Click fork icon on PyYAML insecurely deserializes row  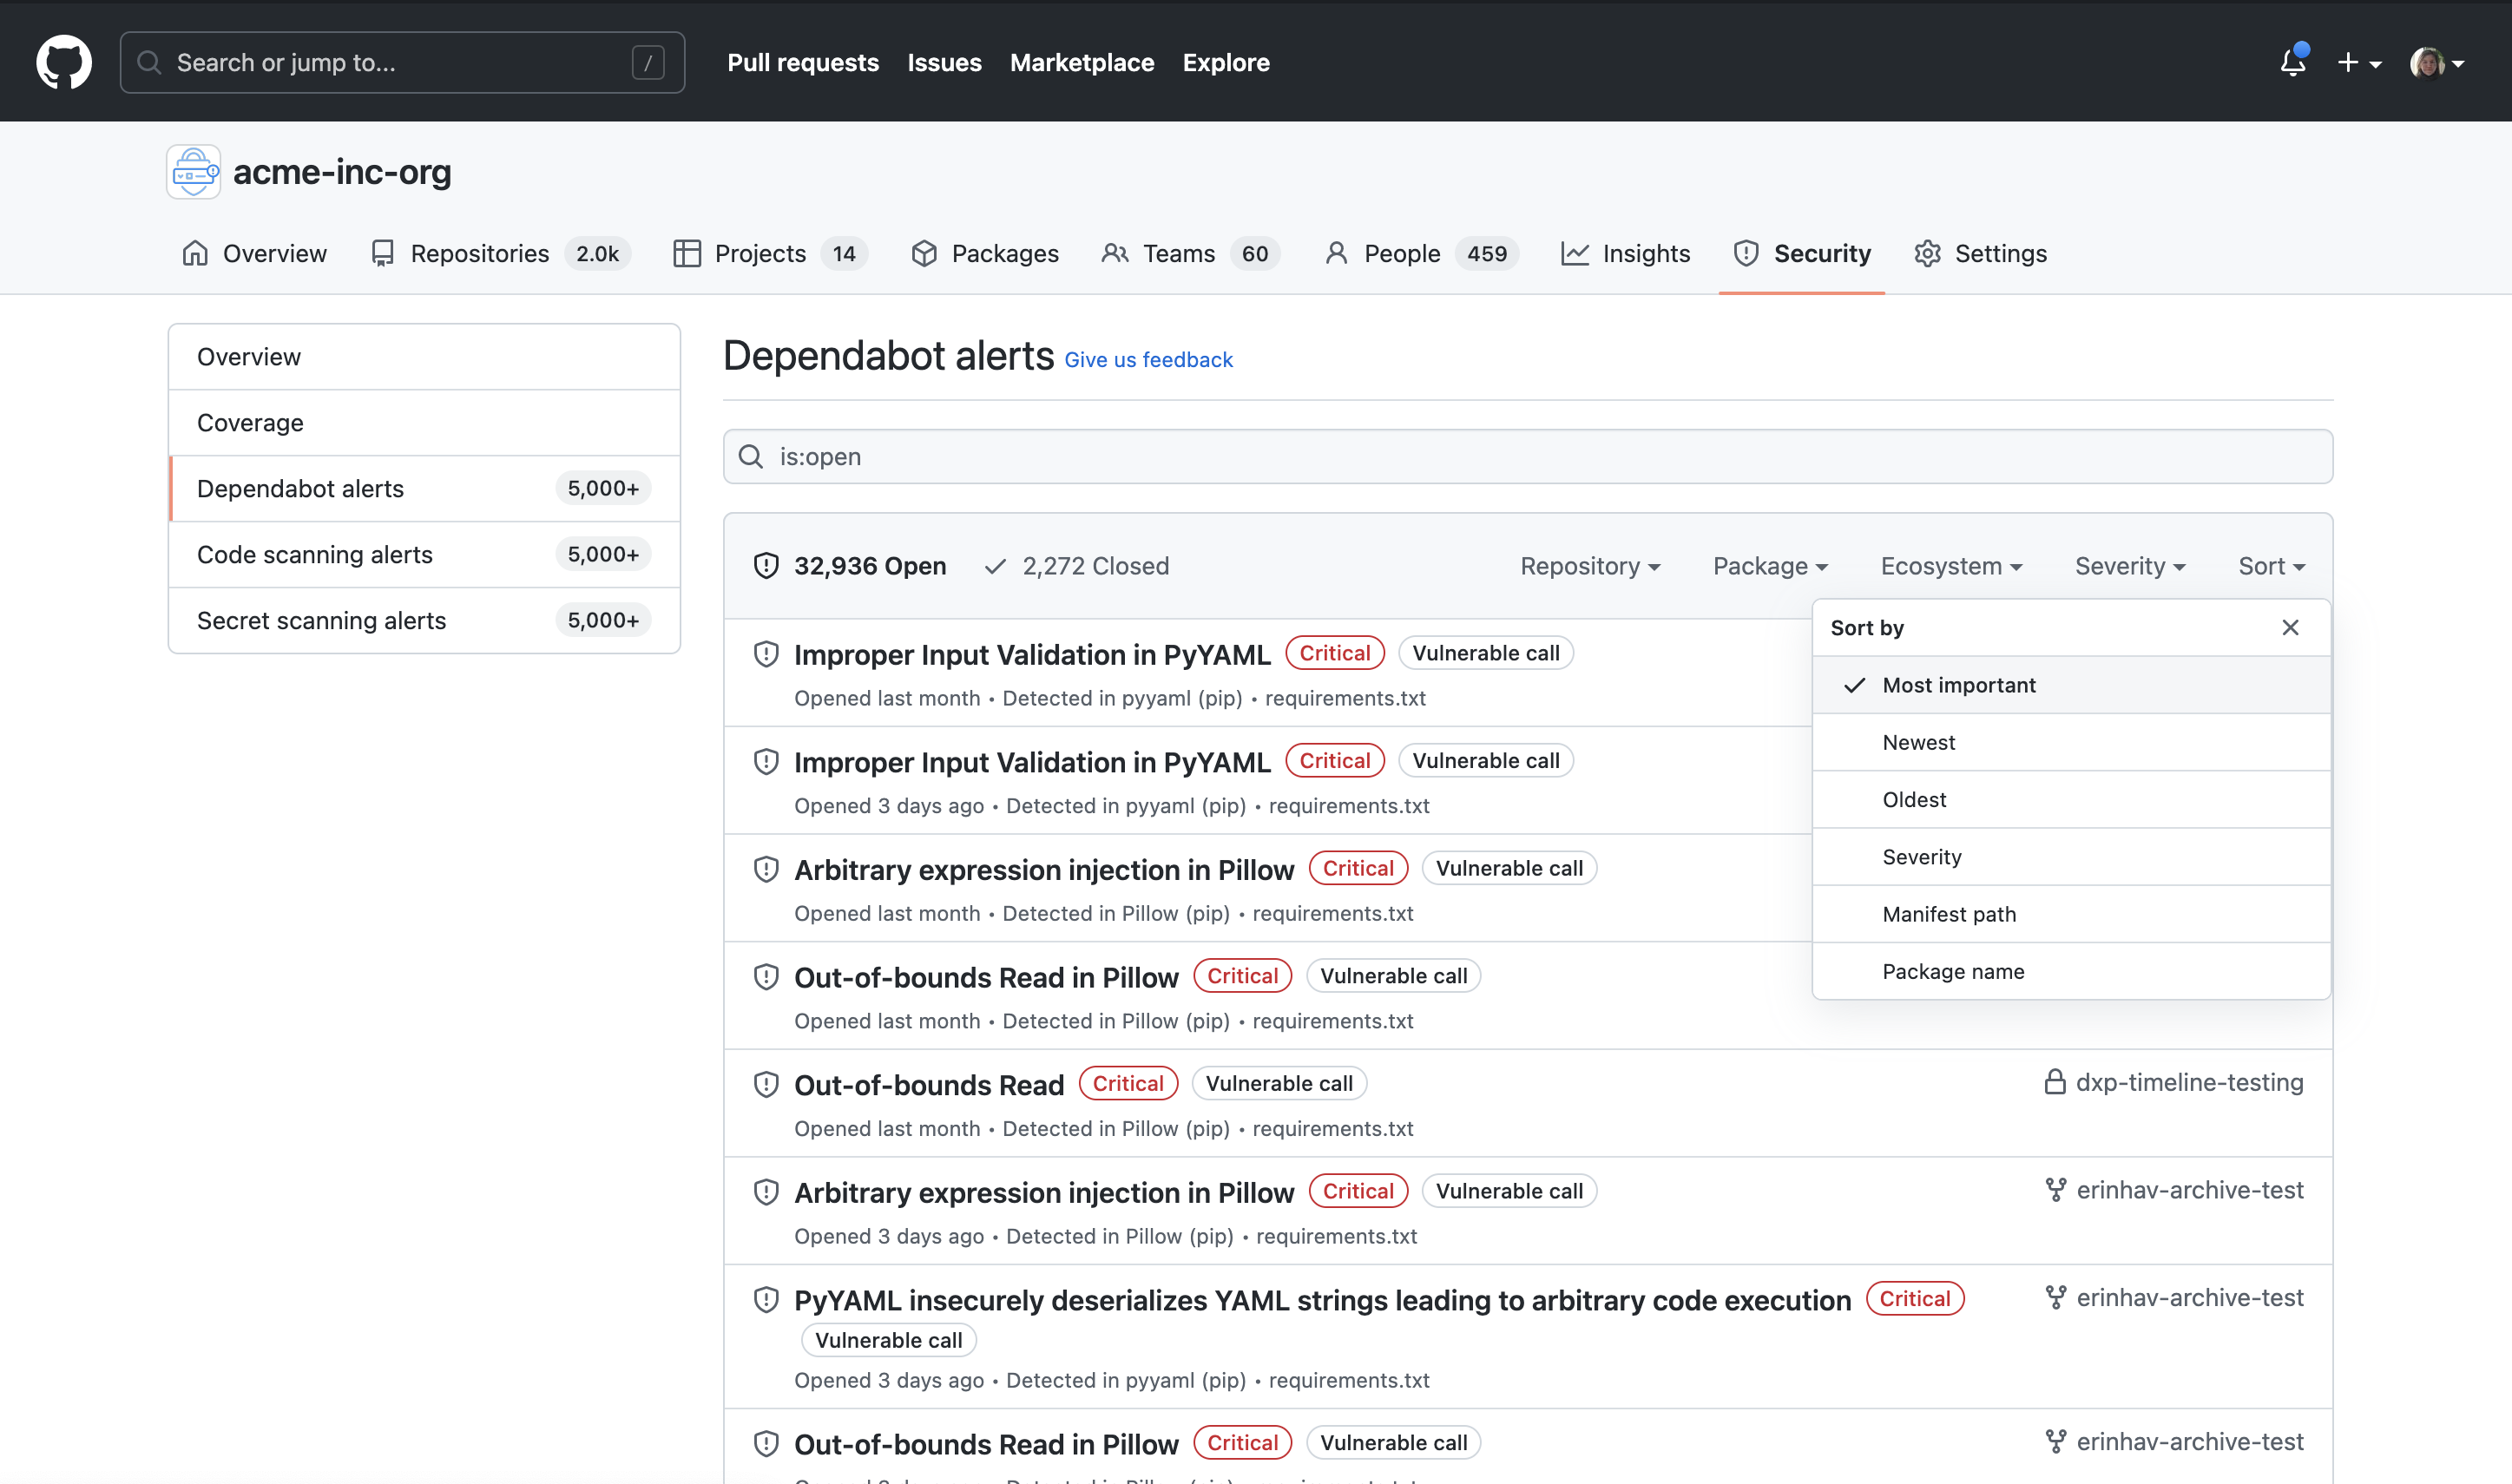pyautogui.click(x=2056, y=1298)
